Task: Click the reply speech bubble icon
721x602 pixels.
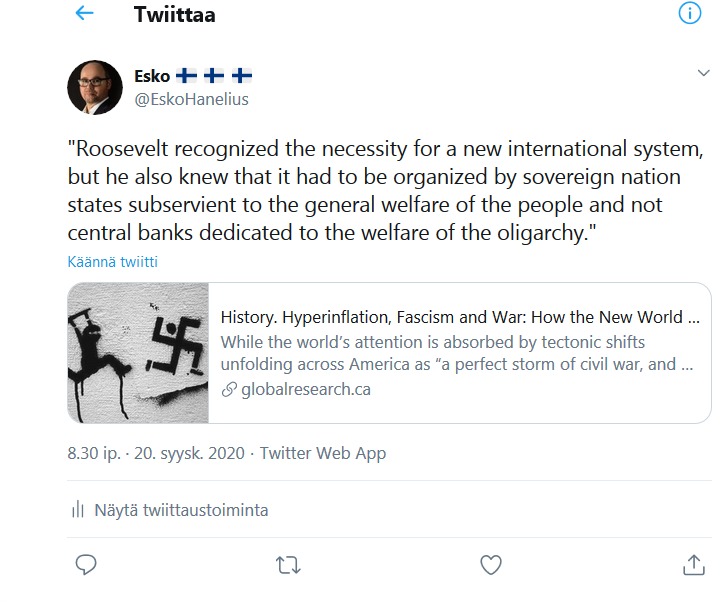Action: (x=86, y=565)
